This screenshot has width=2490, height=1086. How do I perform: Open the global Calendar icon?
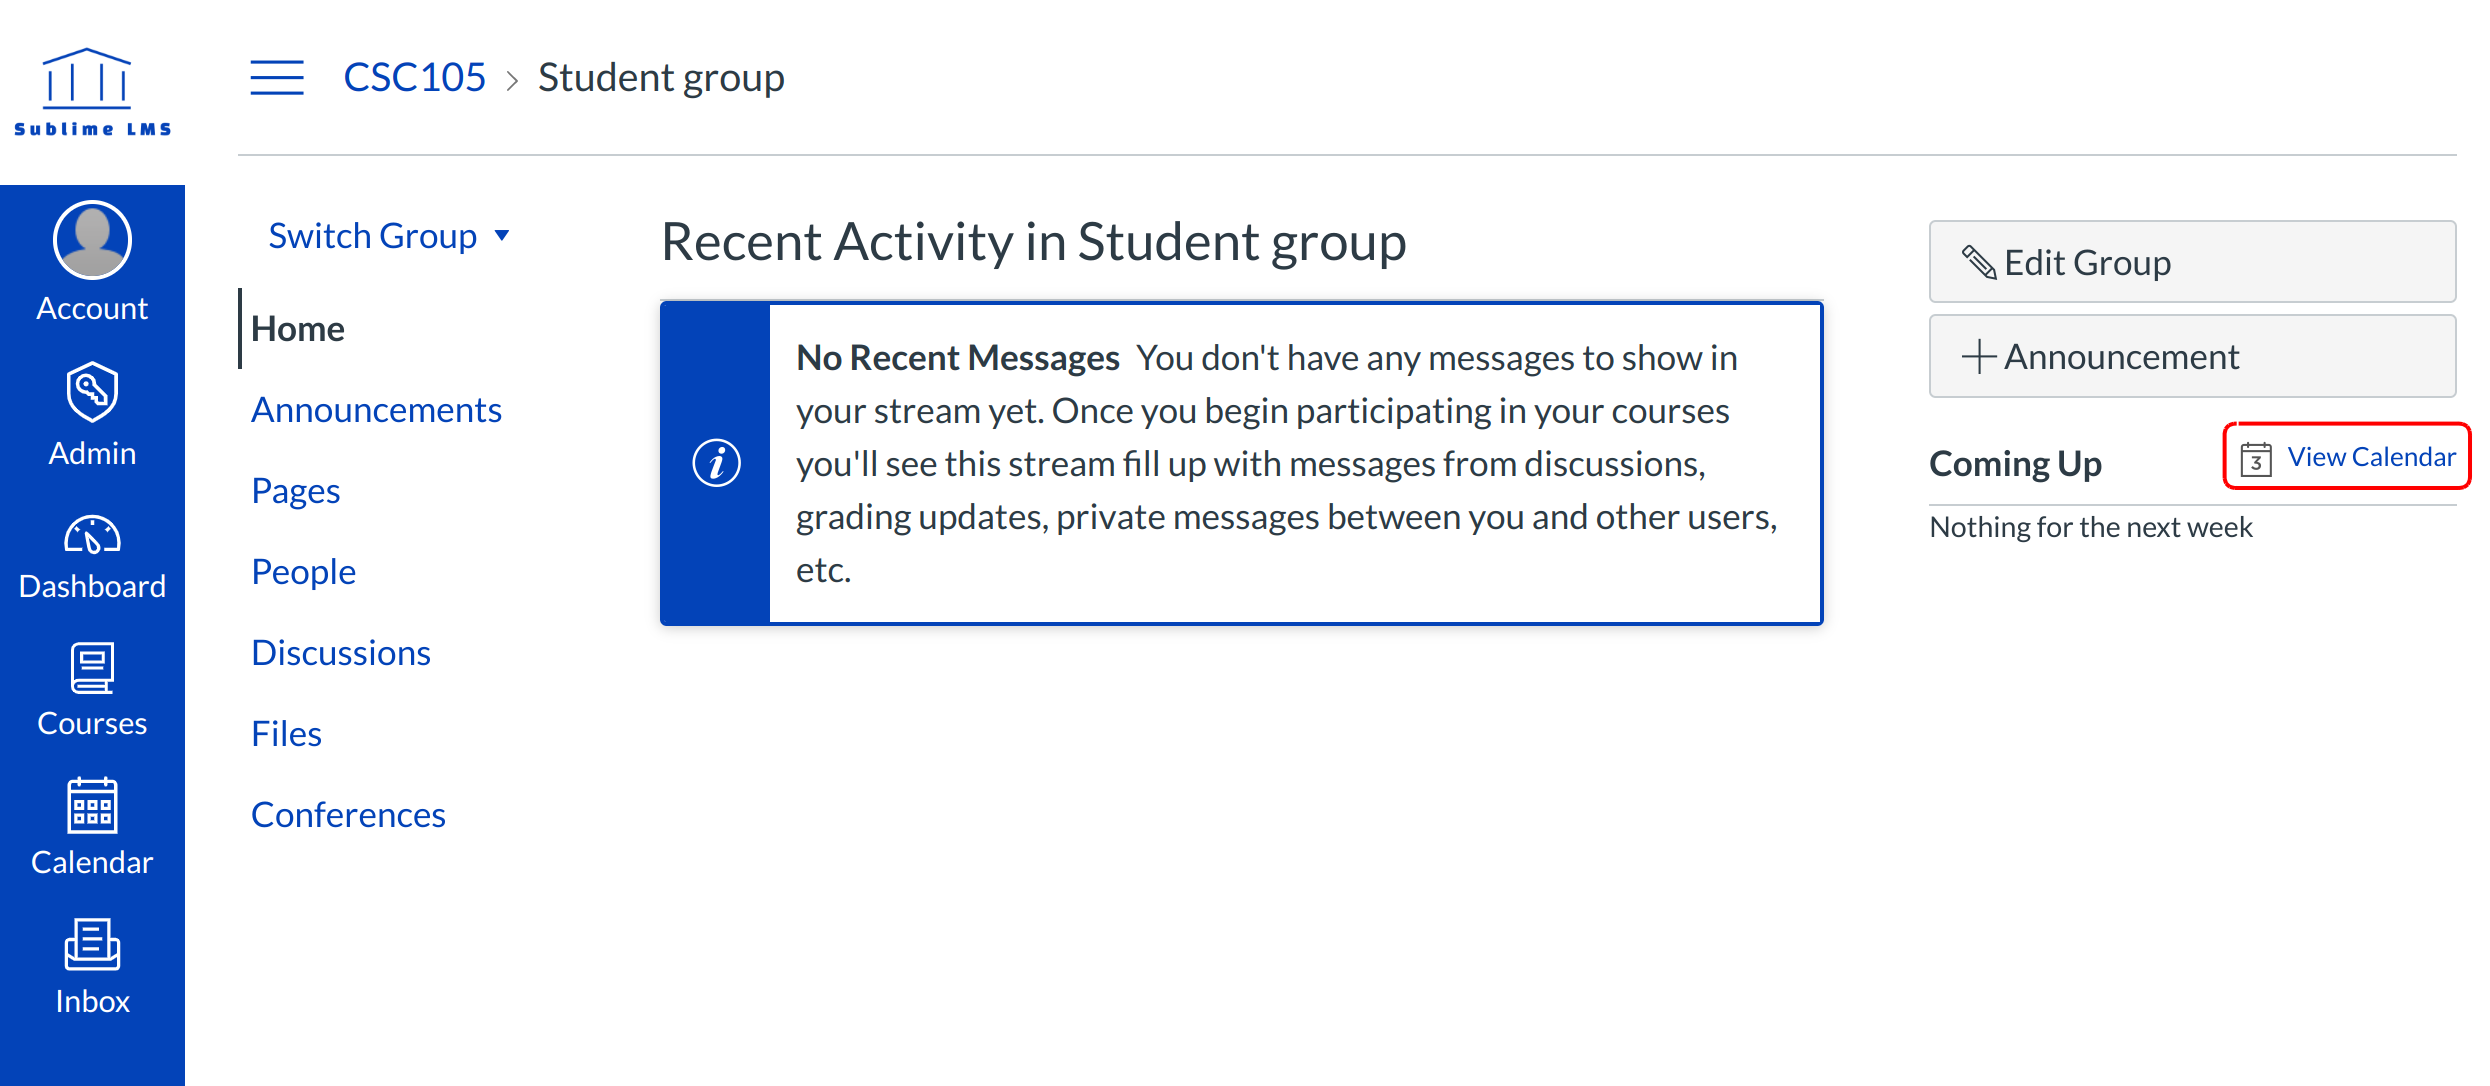point(92,806)
